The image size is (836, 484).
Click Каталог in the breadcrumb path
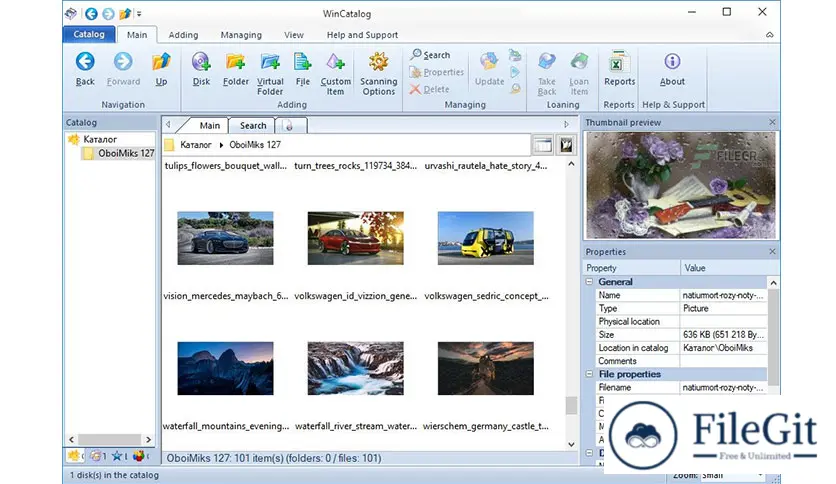pos(196,144)
